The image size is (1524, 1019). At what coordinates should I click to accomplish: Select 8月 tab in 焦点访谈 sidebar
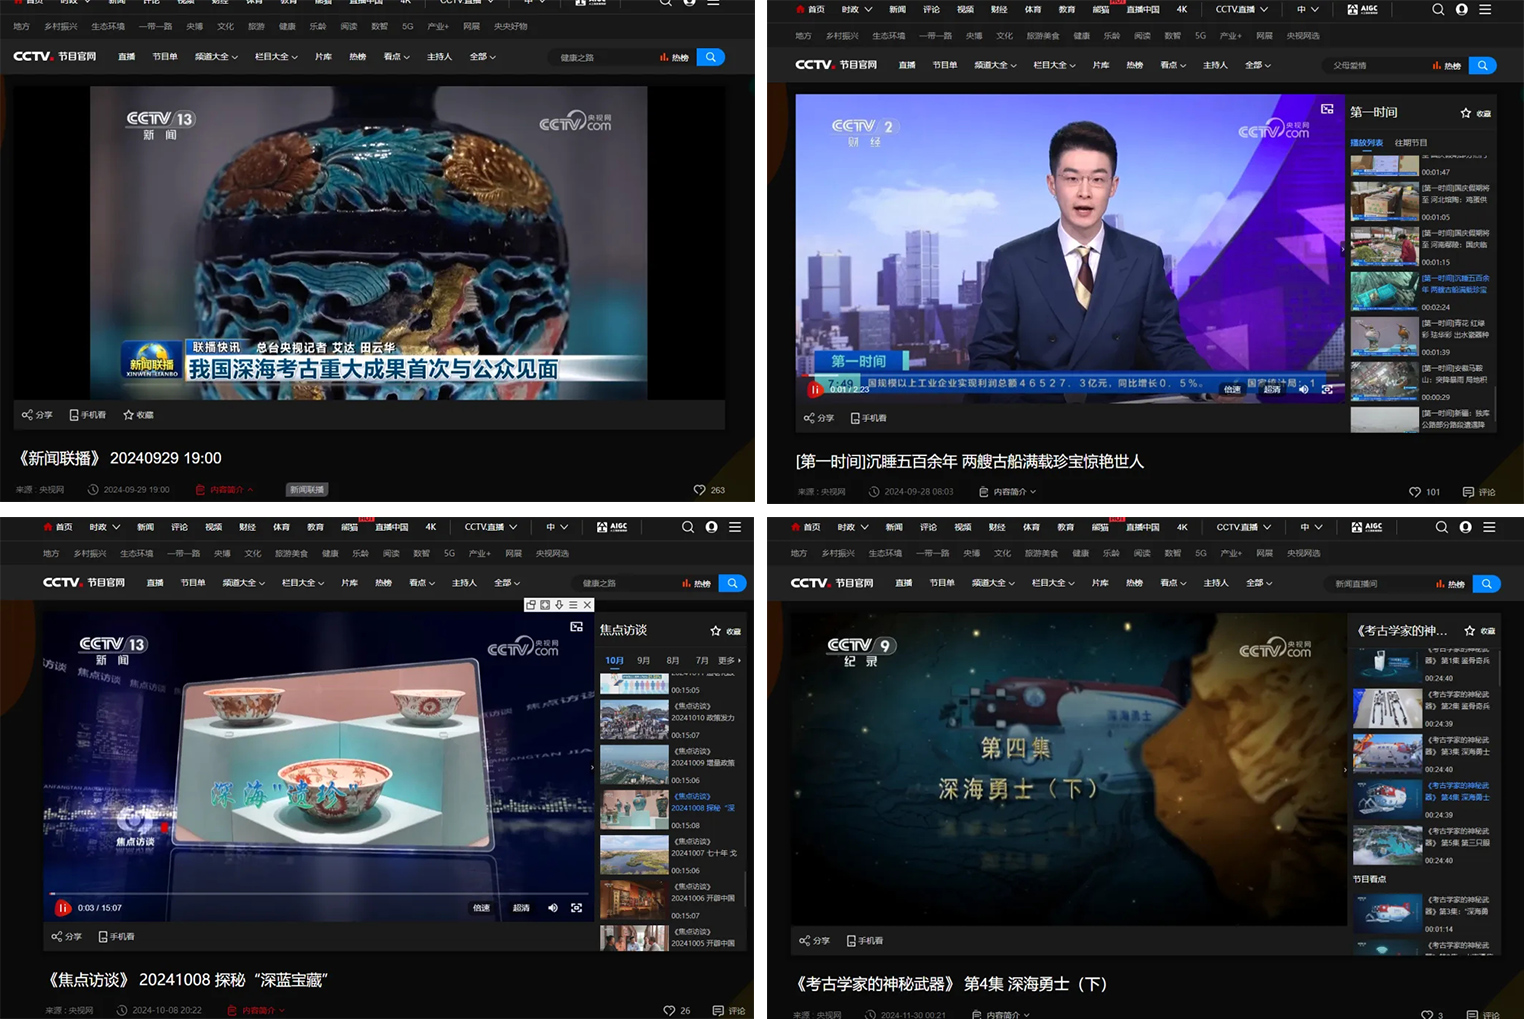[x=673, y=661]
